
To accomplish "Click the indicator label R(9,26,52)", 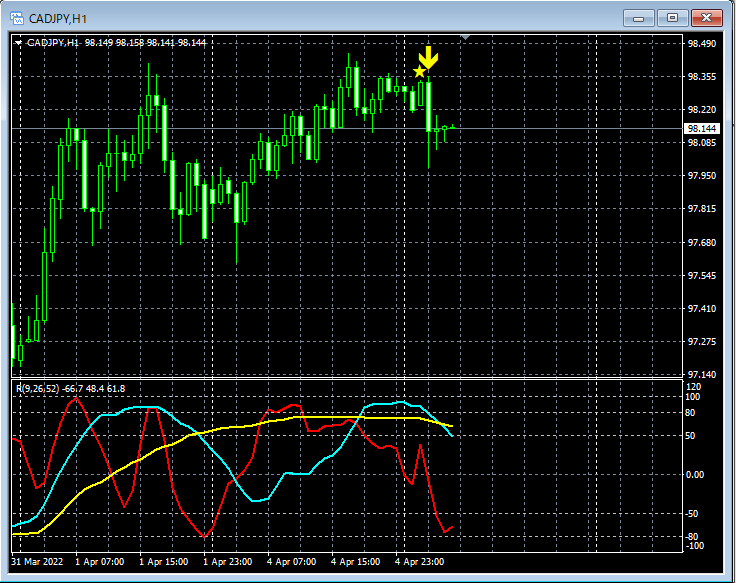I will 38,388.
